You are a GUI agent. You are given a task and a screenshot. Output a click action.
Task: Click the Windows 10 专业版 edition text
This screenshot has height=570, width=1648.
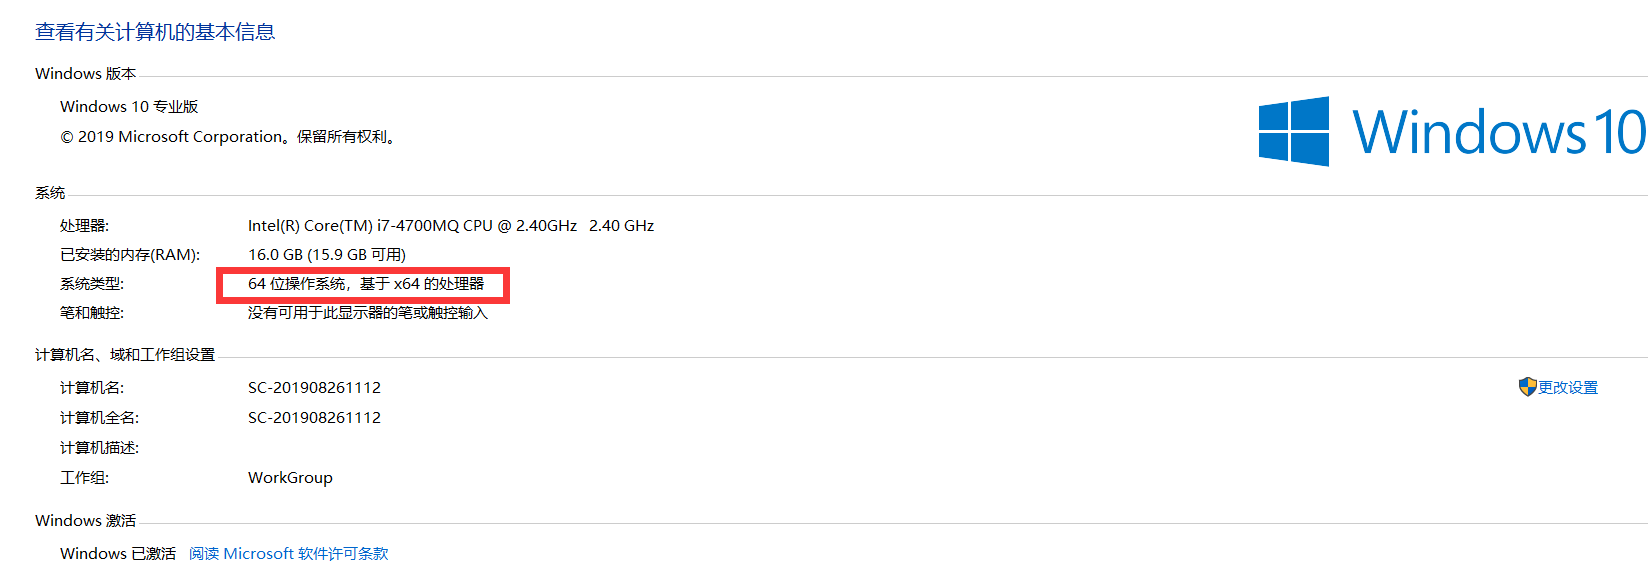pos(129,107)
